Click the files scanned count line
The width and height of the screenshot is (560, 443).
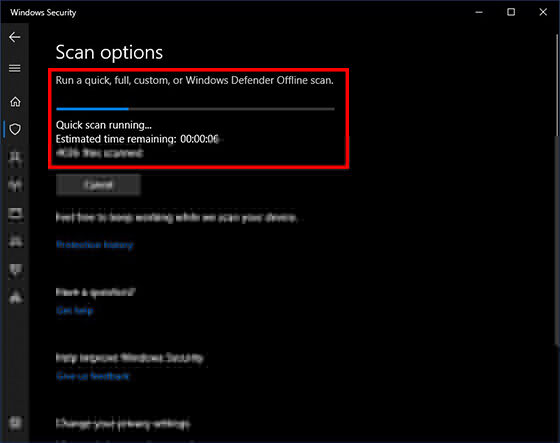tap(100, 153)
